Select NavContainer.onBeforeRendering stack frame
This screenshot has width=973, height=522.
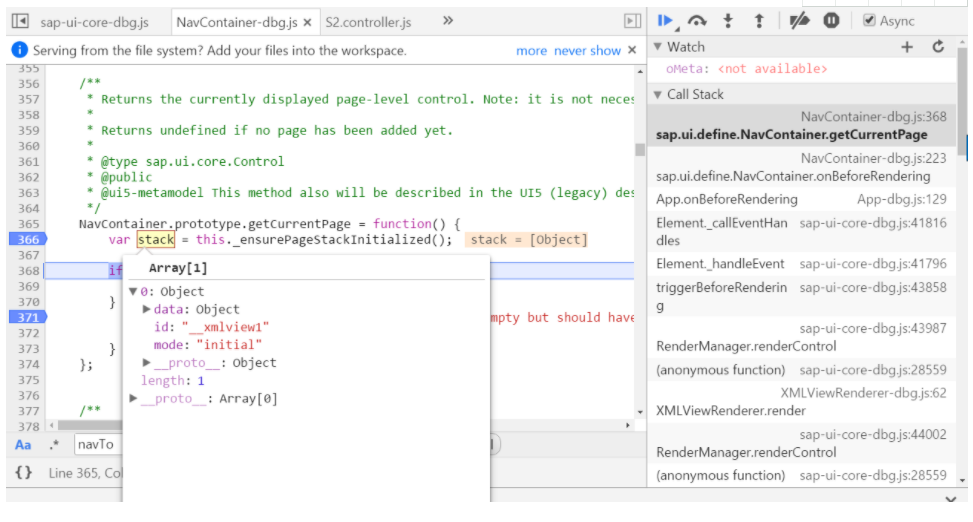[802, 167]
